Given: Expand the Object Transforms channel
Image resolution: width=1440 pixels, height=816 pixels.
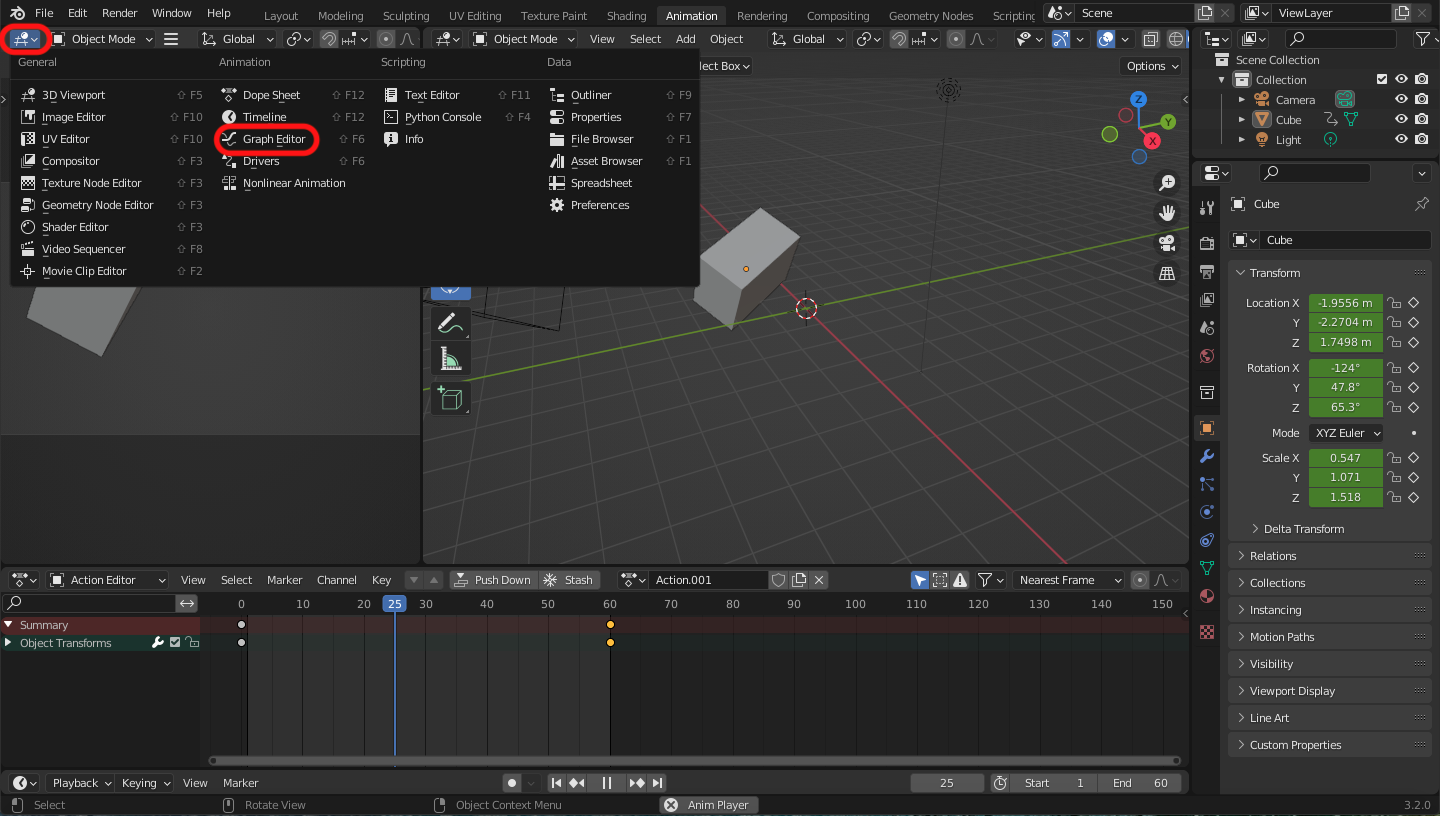Looking at the screenshot, I should (x=9, y=643).
